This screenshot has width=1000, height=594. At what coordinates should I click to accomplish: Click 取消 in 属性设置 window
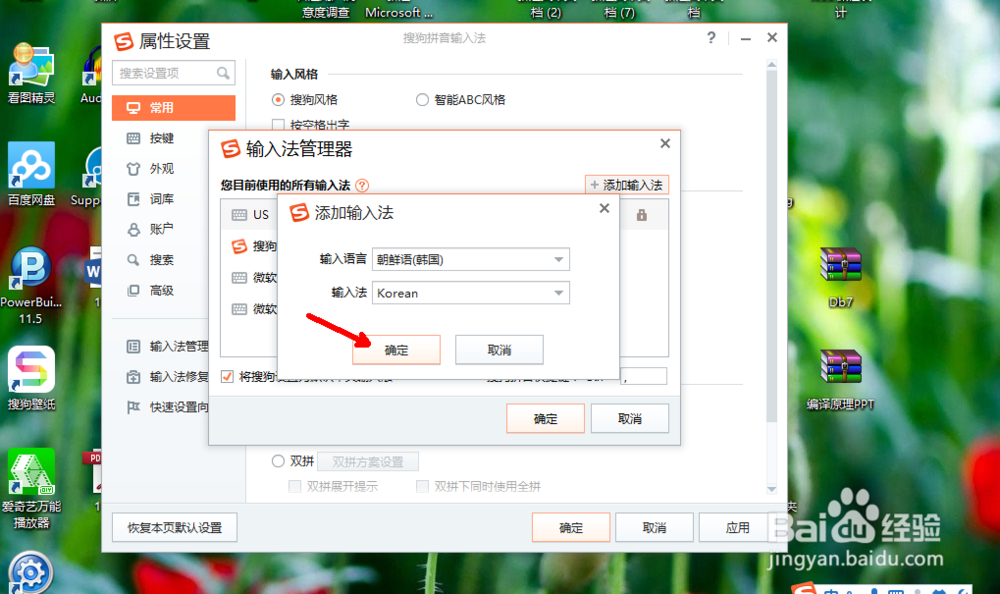(x=654, y=527)
